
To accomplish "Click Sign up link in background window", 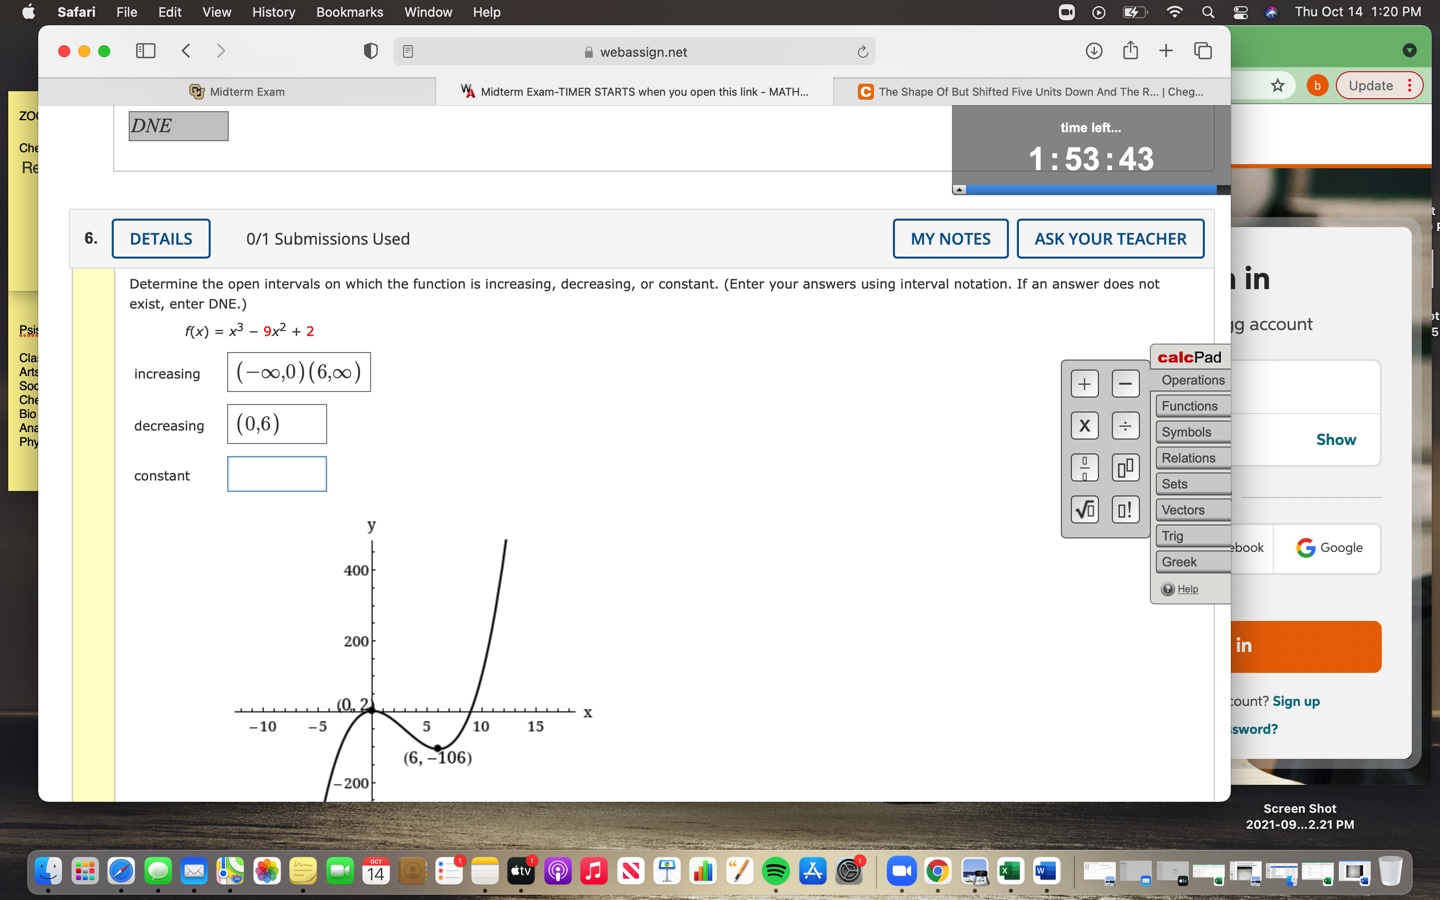I will tap(1296, 701).
